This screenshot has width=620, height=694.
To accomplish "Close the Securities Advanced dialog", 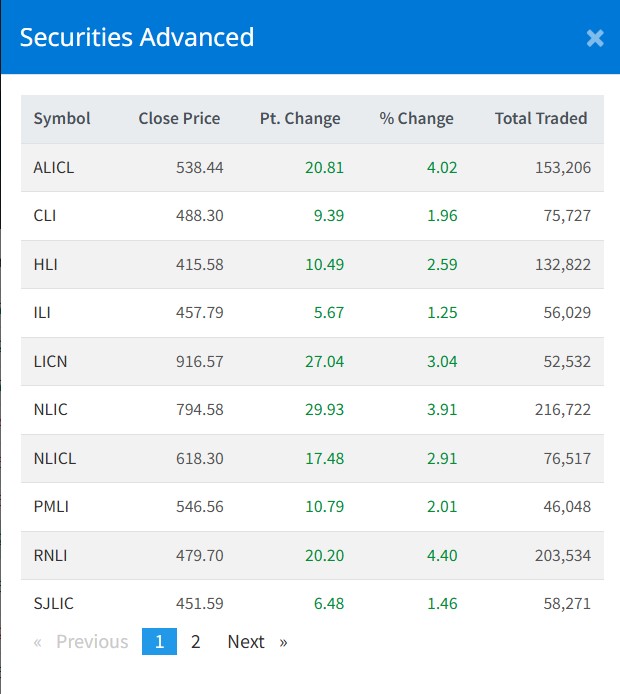I will click(x=595, y=38).
